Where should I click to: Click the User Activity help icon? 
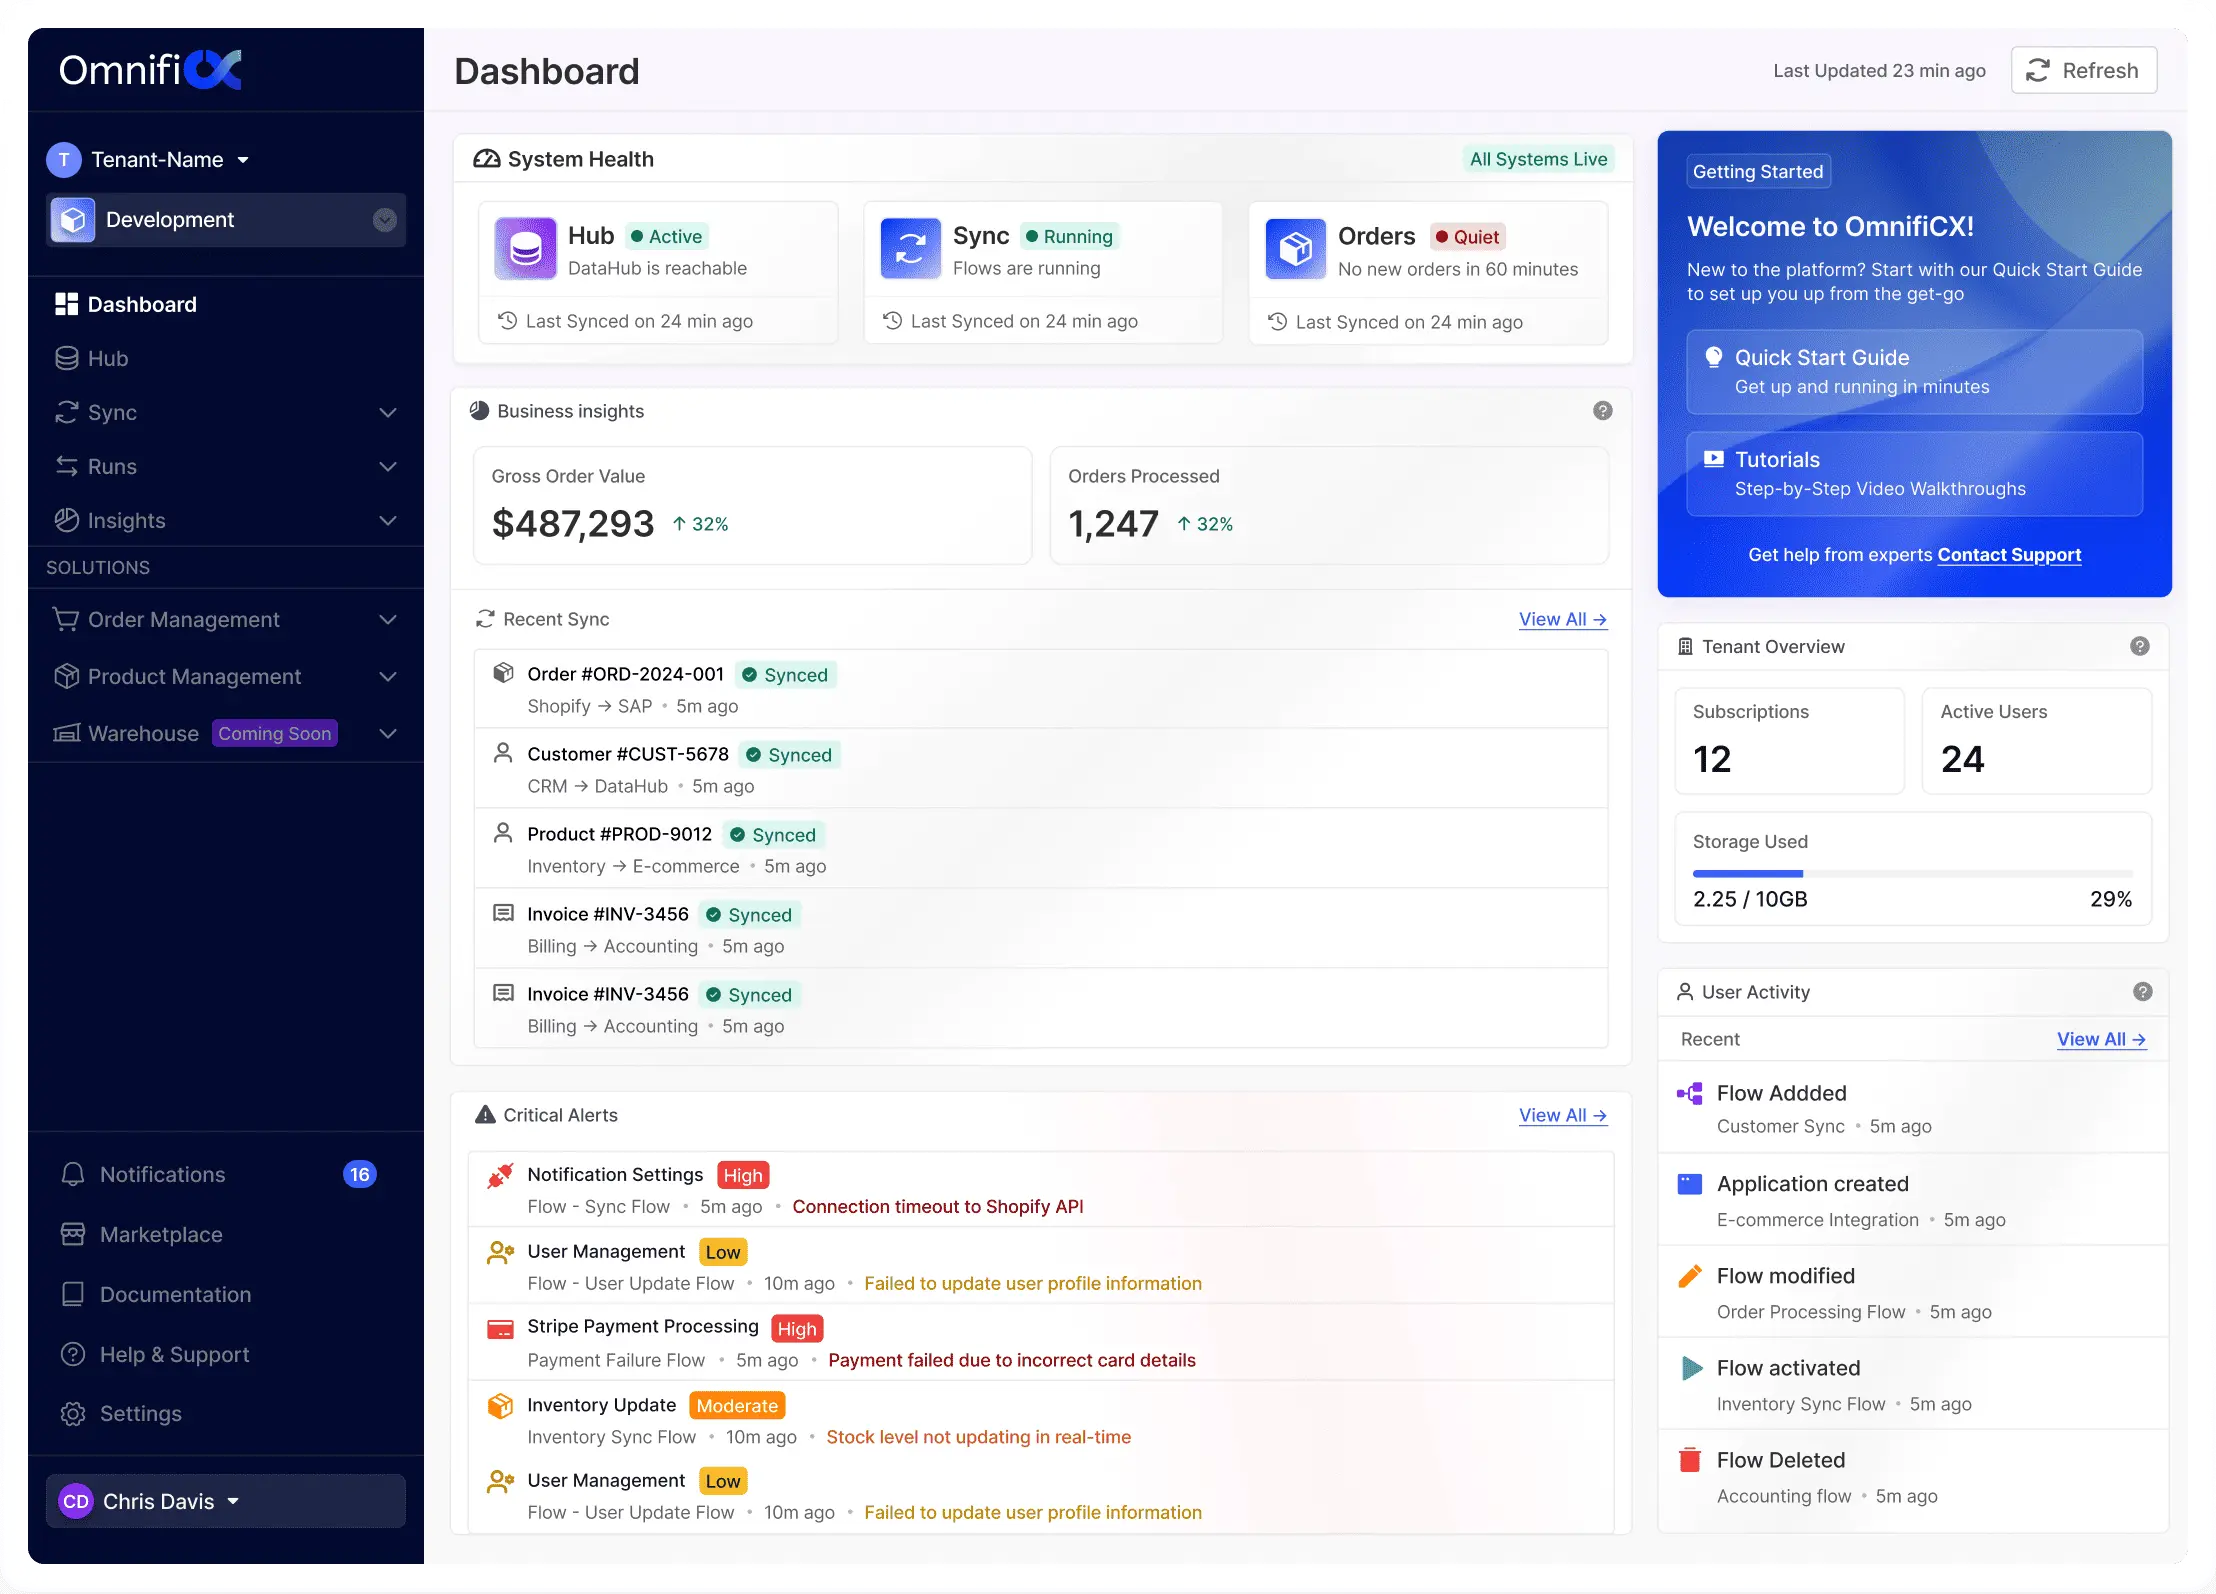2141,991
